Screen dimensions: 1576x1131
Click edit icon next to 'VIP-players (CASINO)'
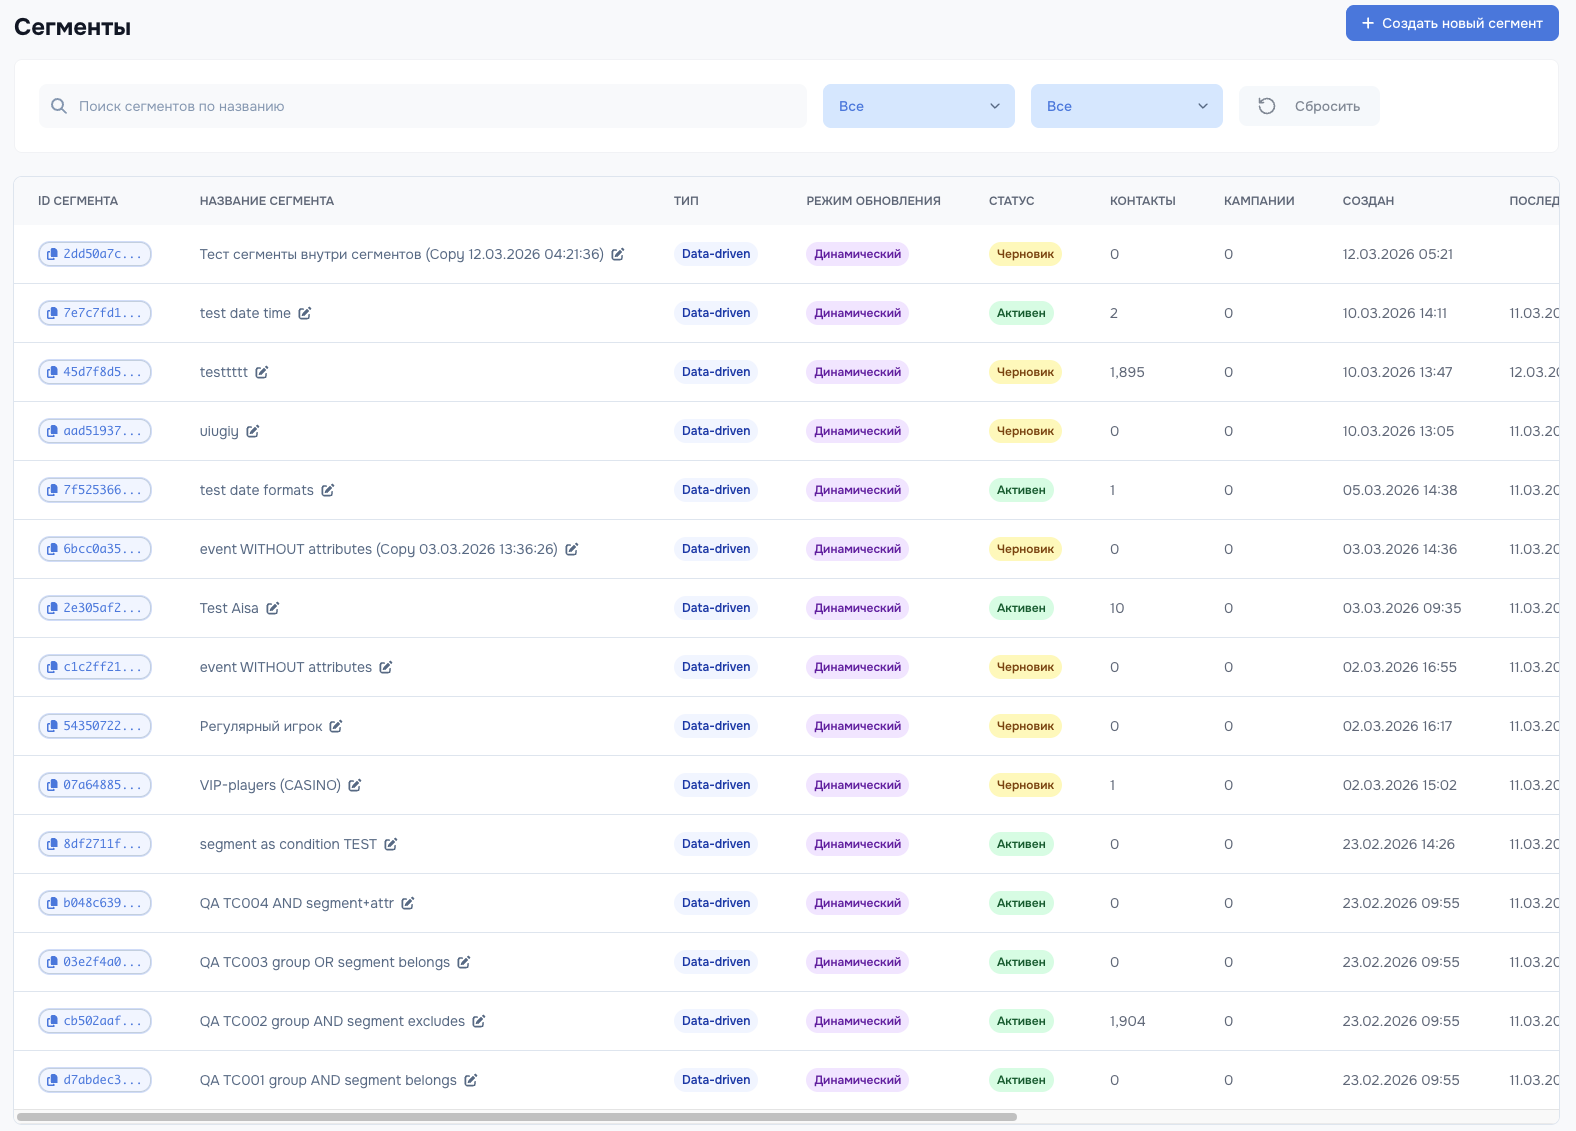click(x=355, y=785)
